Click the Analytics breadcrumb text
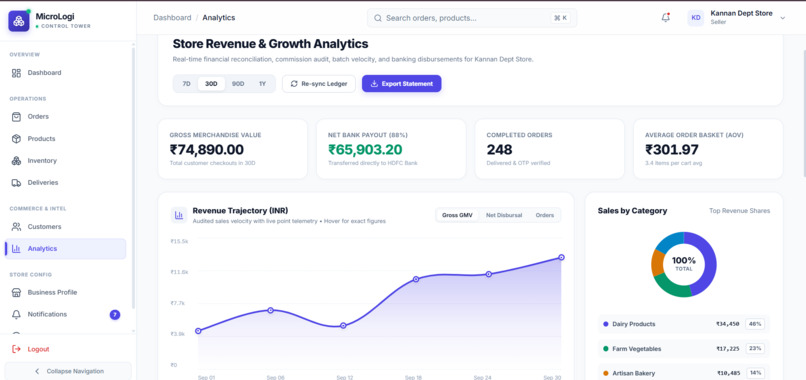This screenshot has width=806, height=380. (218, 17)
